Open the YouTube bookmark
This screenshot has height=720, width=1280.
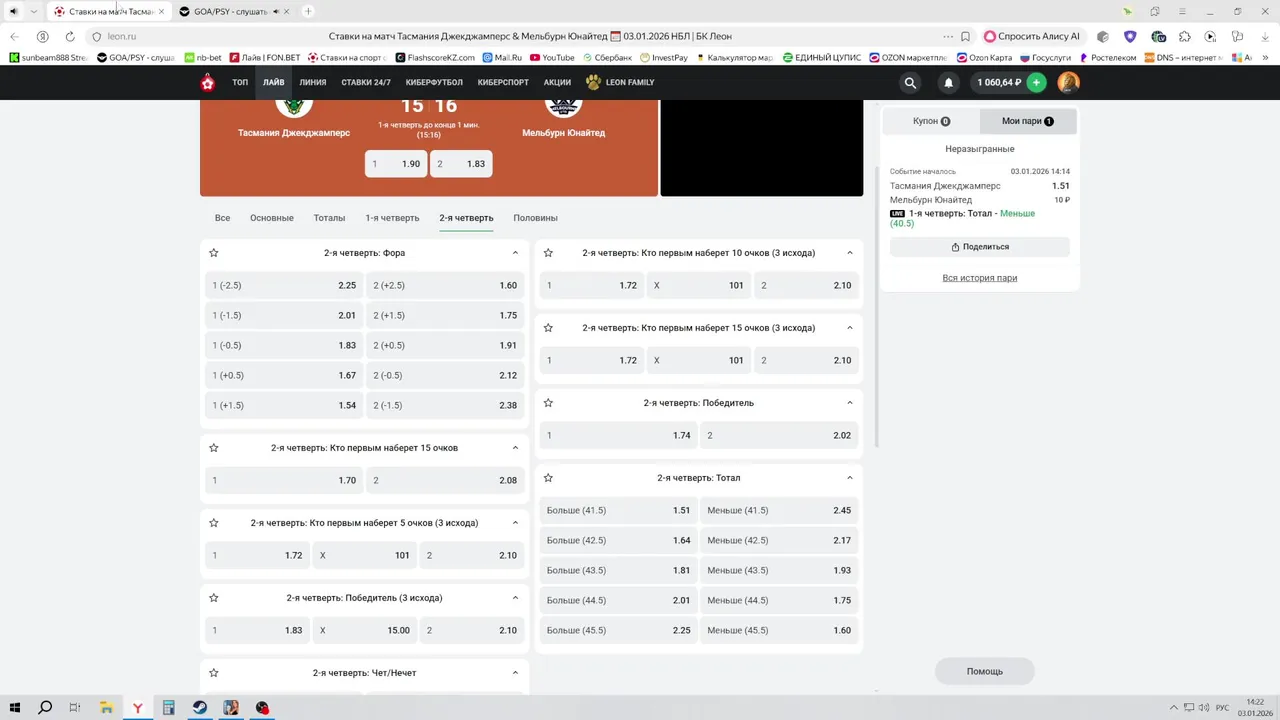[x=552, y=58]
